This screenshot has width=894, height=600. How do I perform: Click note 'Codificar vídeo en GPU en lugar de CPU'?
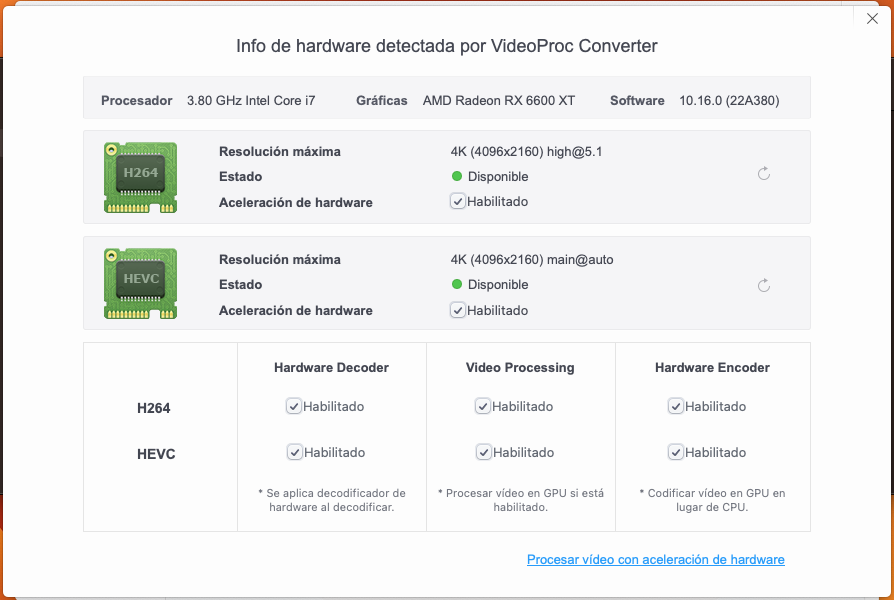pyautogui.click(x=712, y=500)
